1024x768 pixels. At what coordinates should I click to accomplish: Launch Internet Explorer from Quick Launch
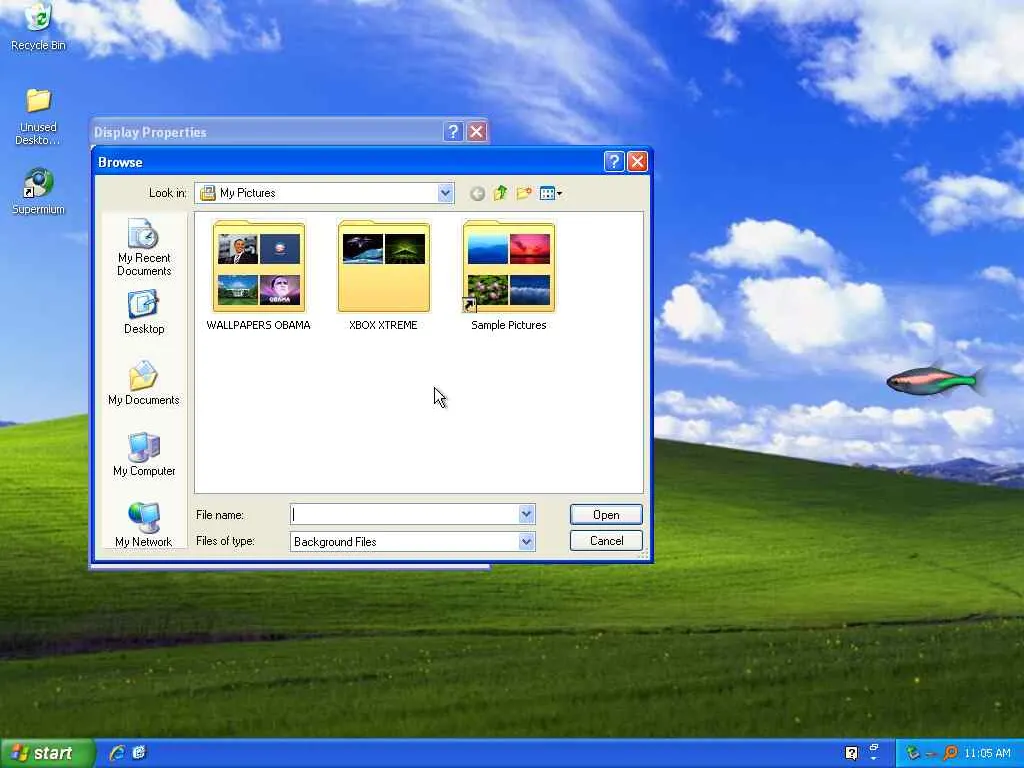[117, 753]
